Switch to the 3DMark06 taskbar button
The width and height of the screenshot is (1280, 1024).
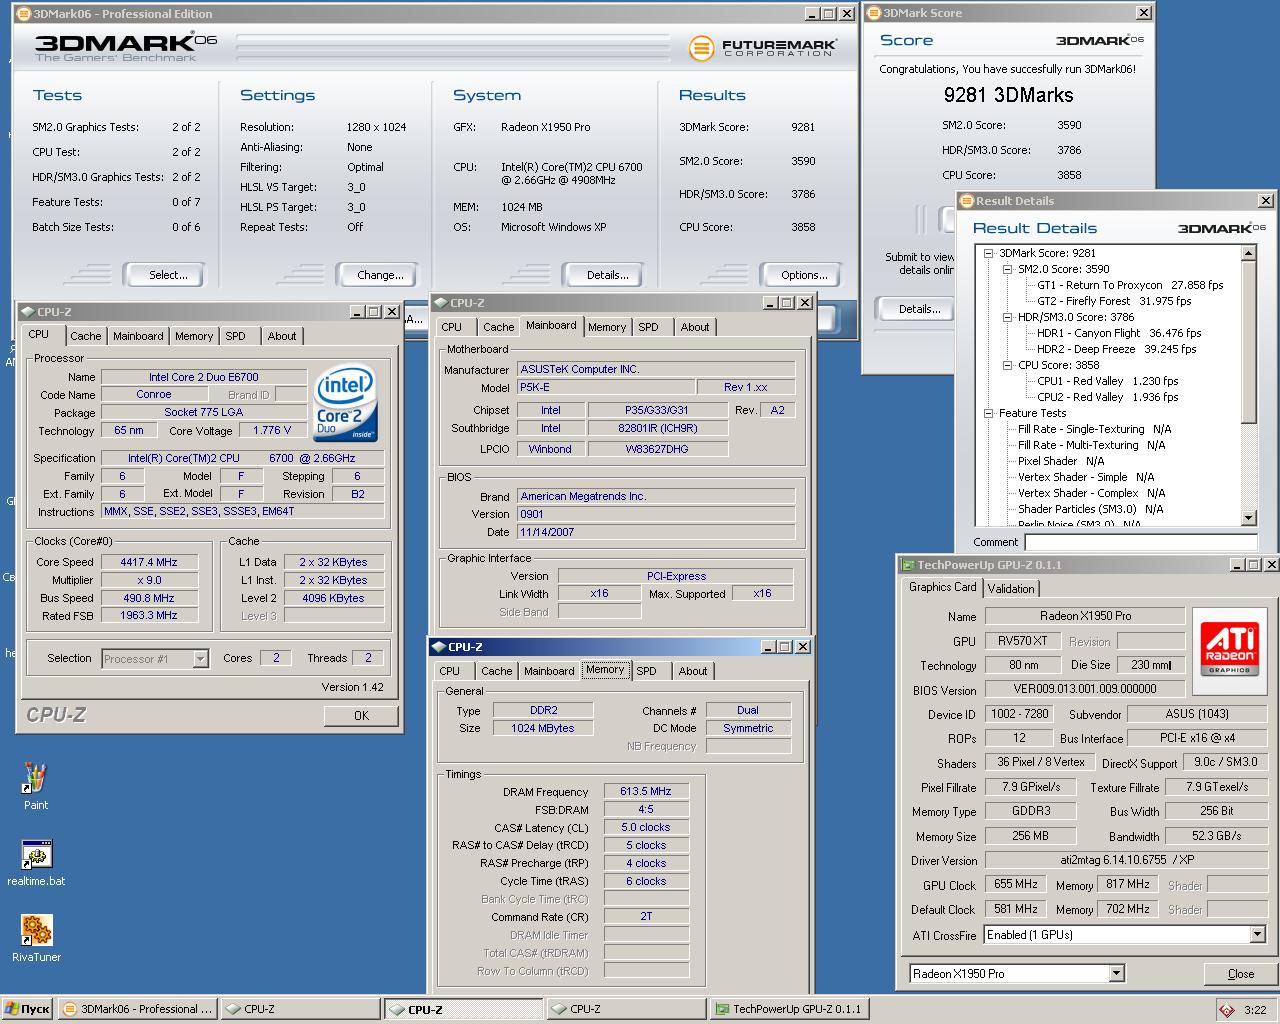tap(136, 1009)
